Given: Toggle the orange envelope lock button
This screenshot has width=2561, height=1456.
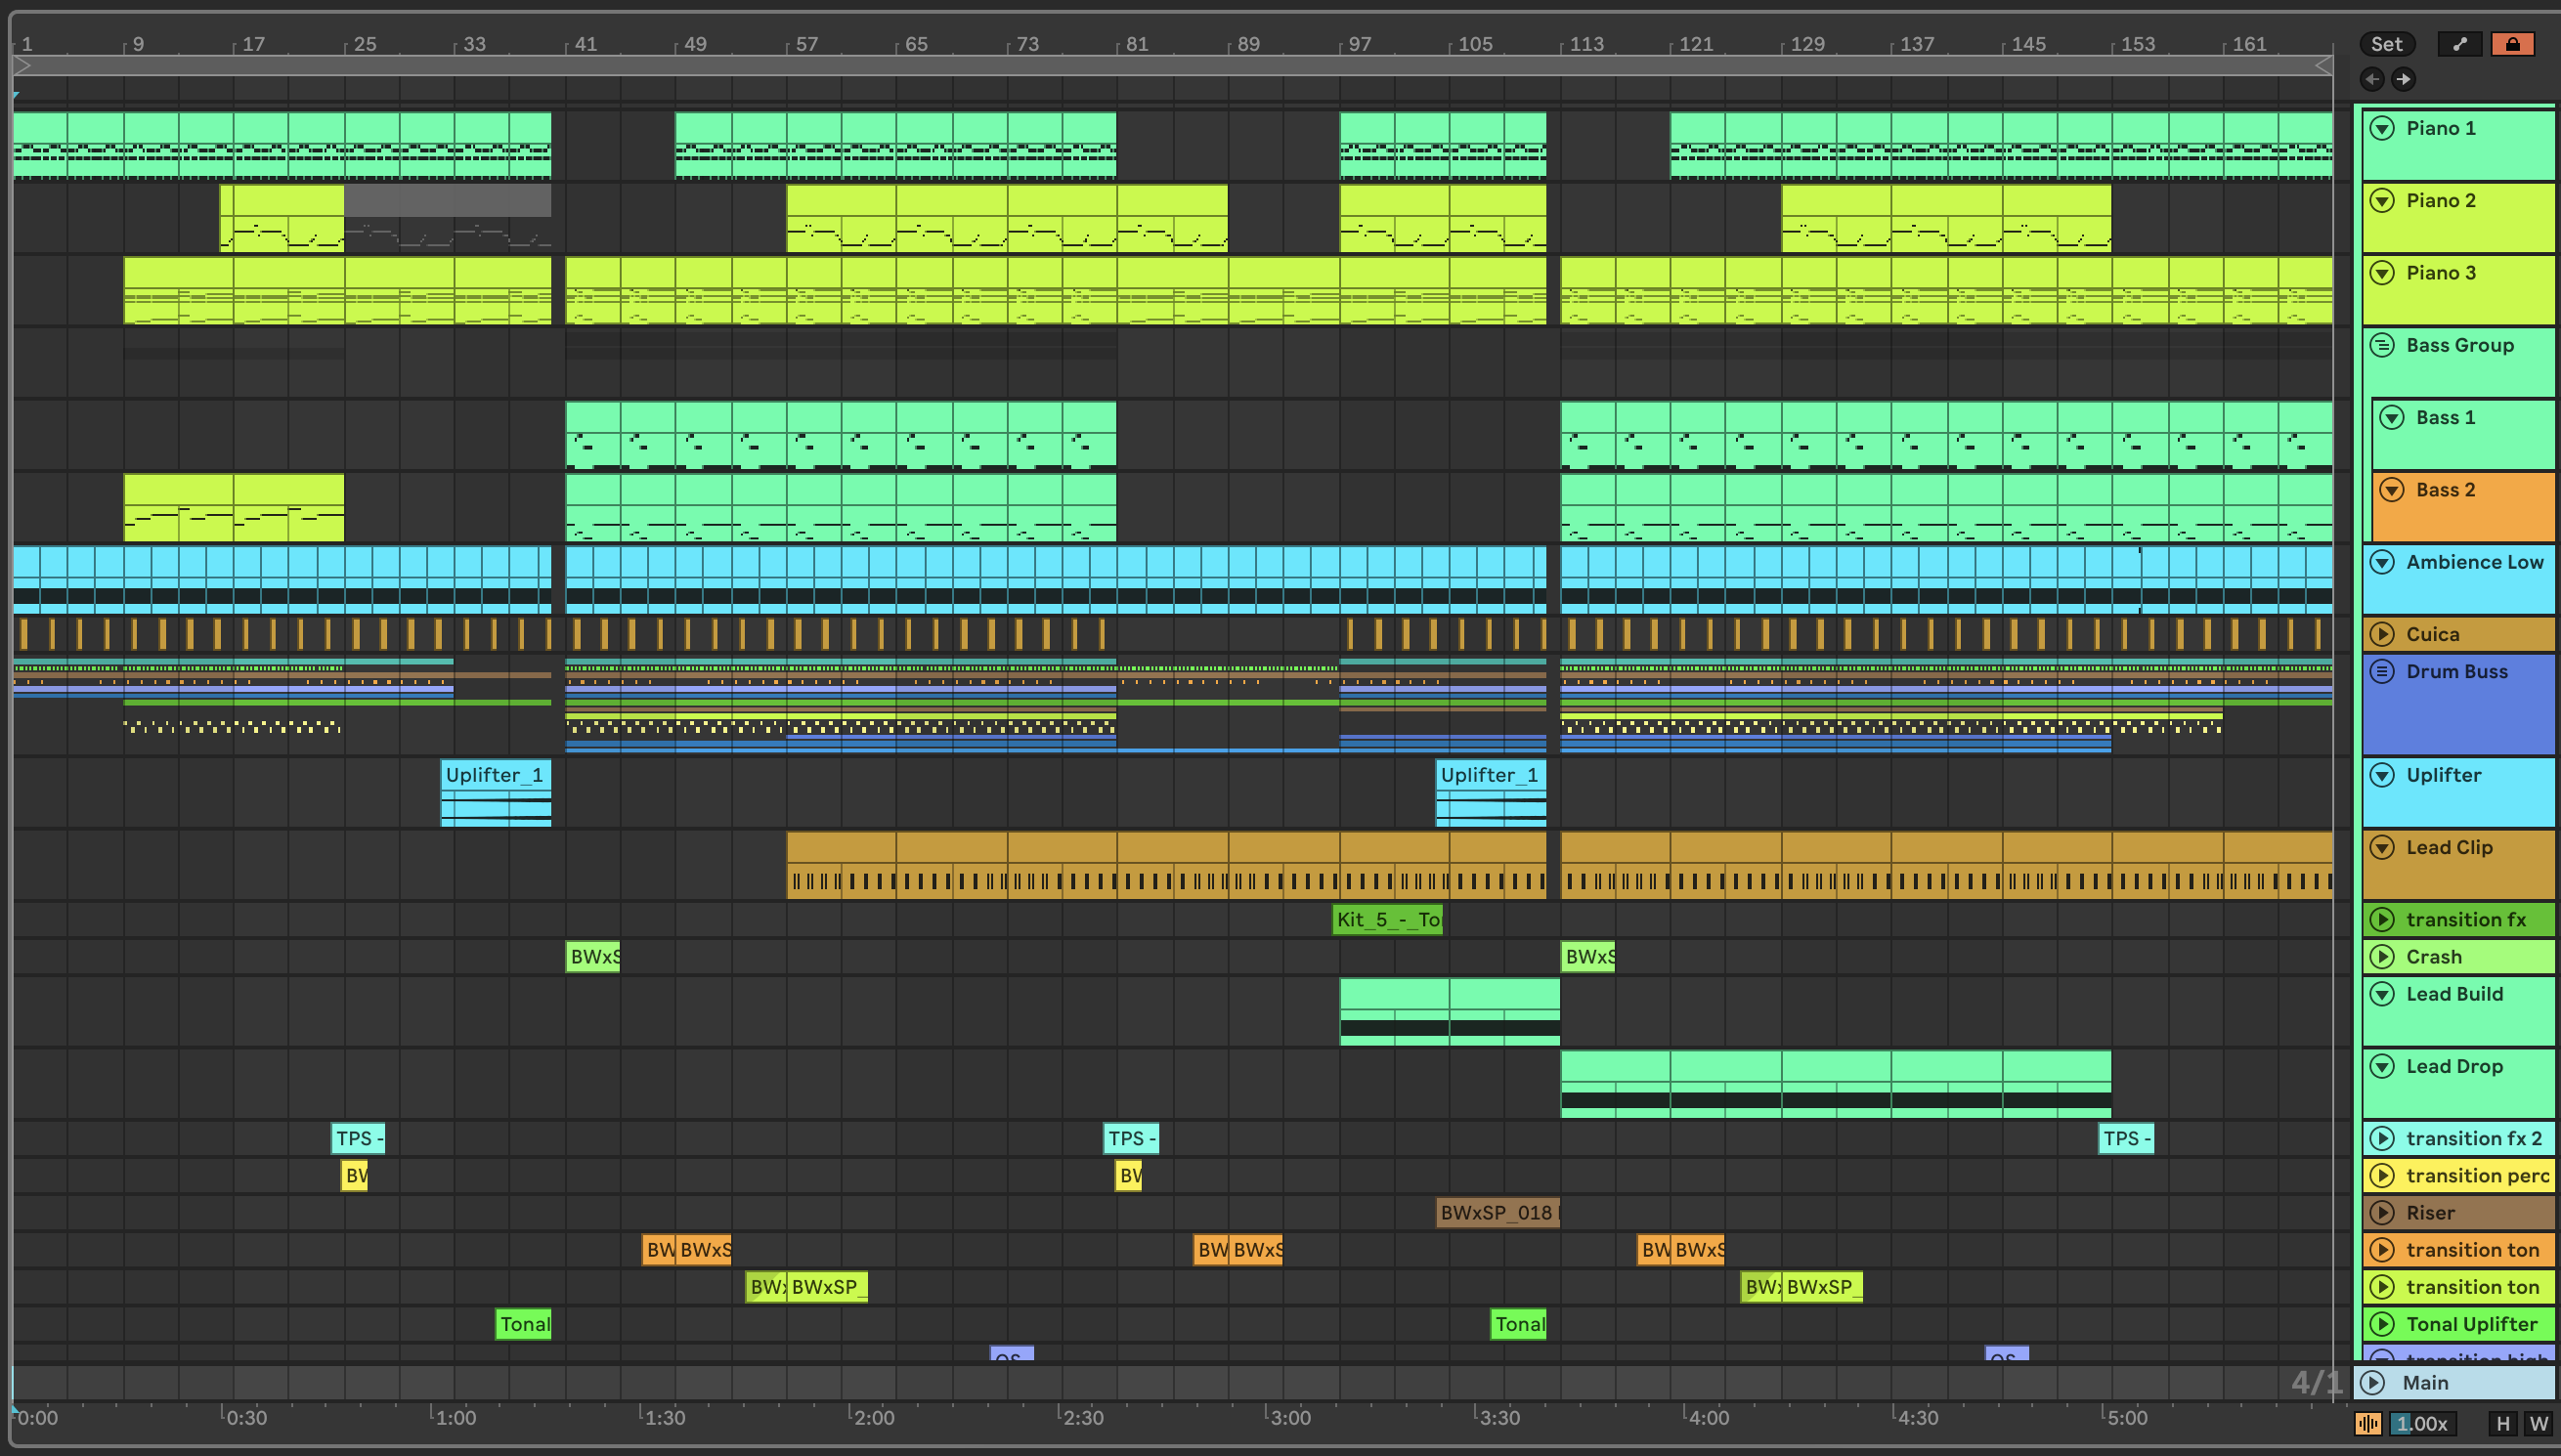Looking at the screenshot, I should coord(2512,44).
